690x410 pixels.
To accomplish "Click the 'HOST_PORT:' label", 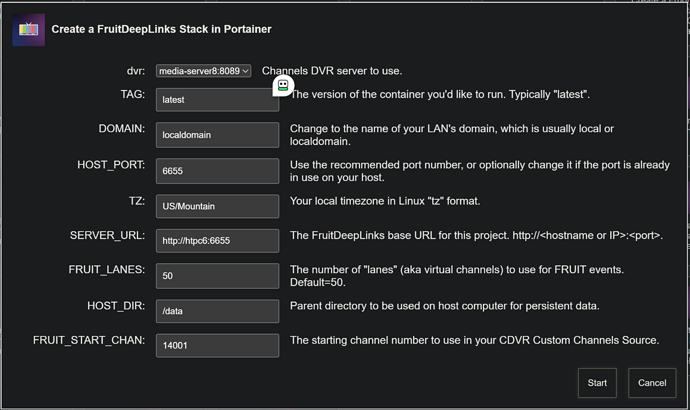I will click(111, 165).
